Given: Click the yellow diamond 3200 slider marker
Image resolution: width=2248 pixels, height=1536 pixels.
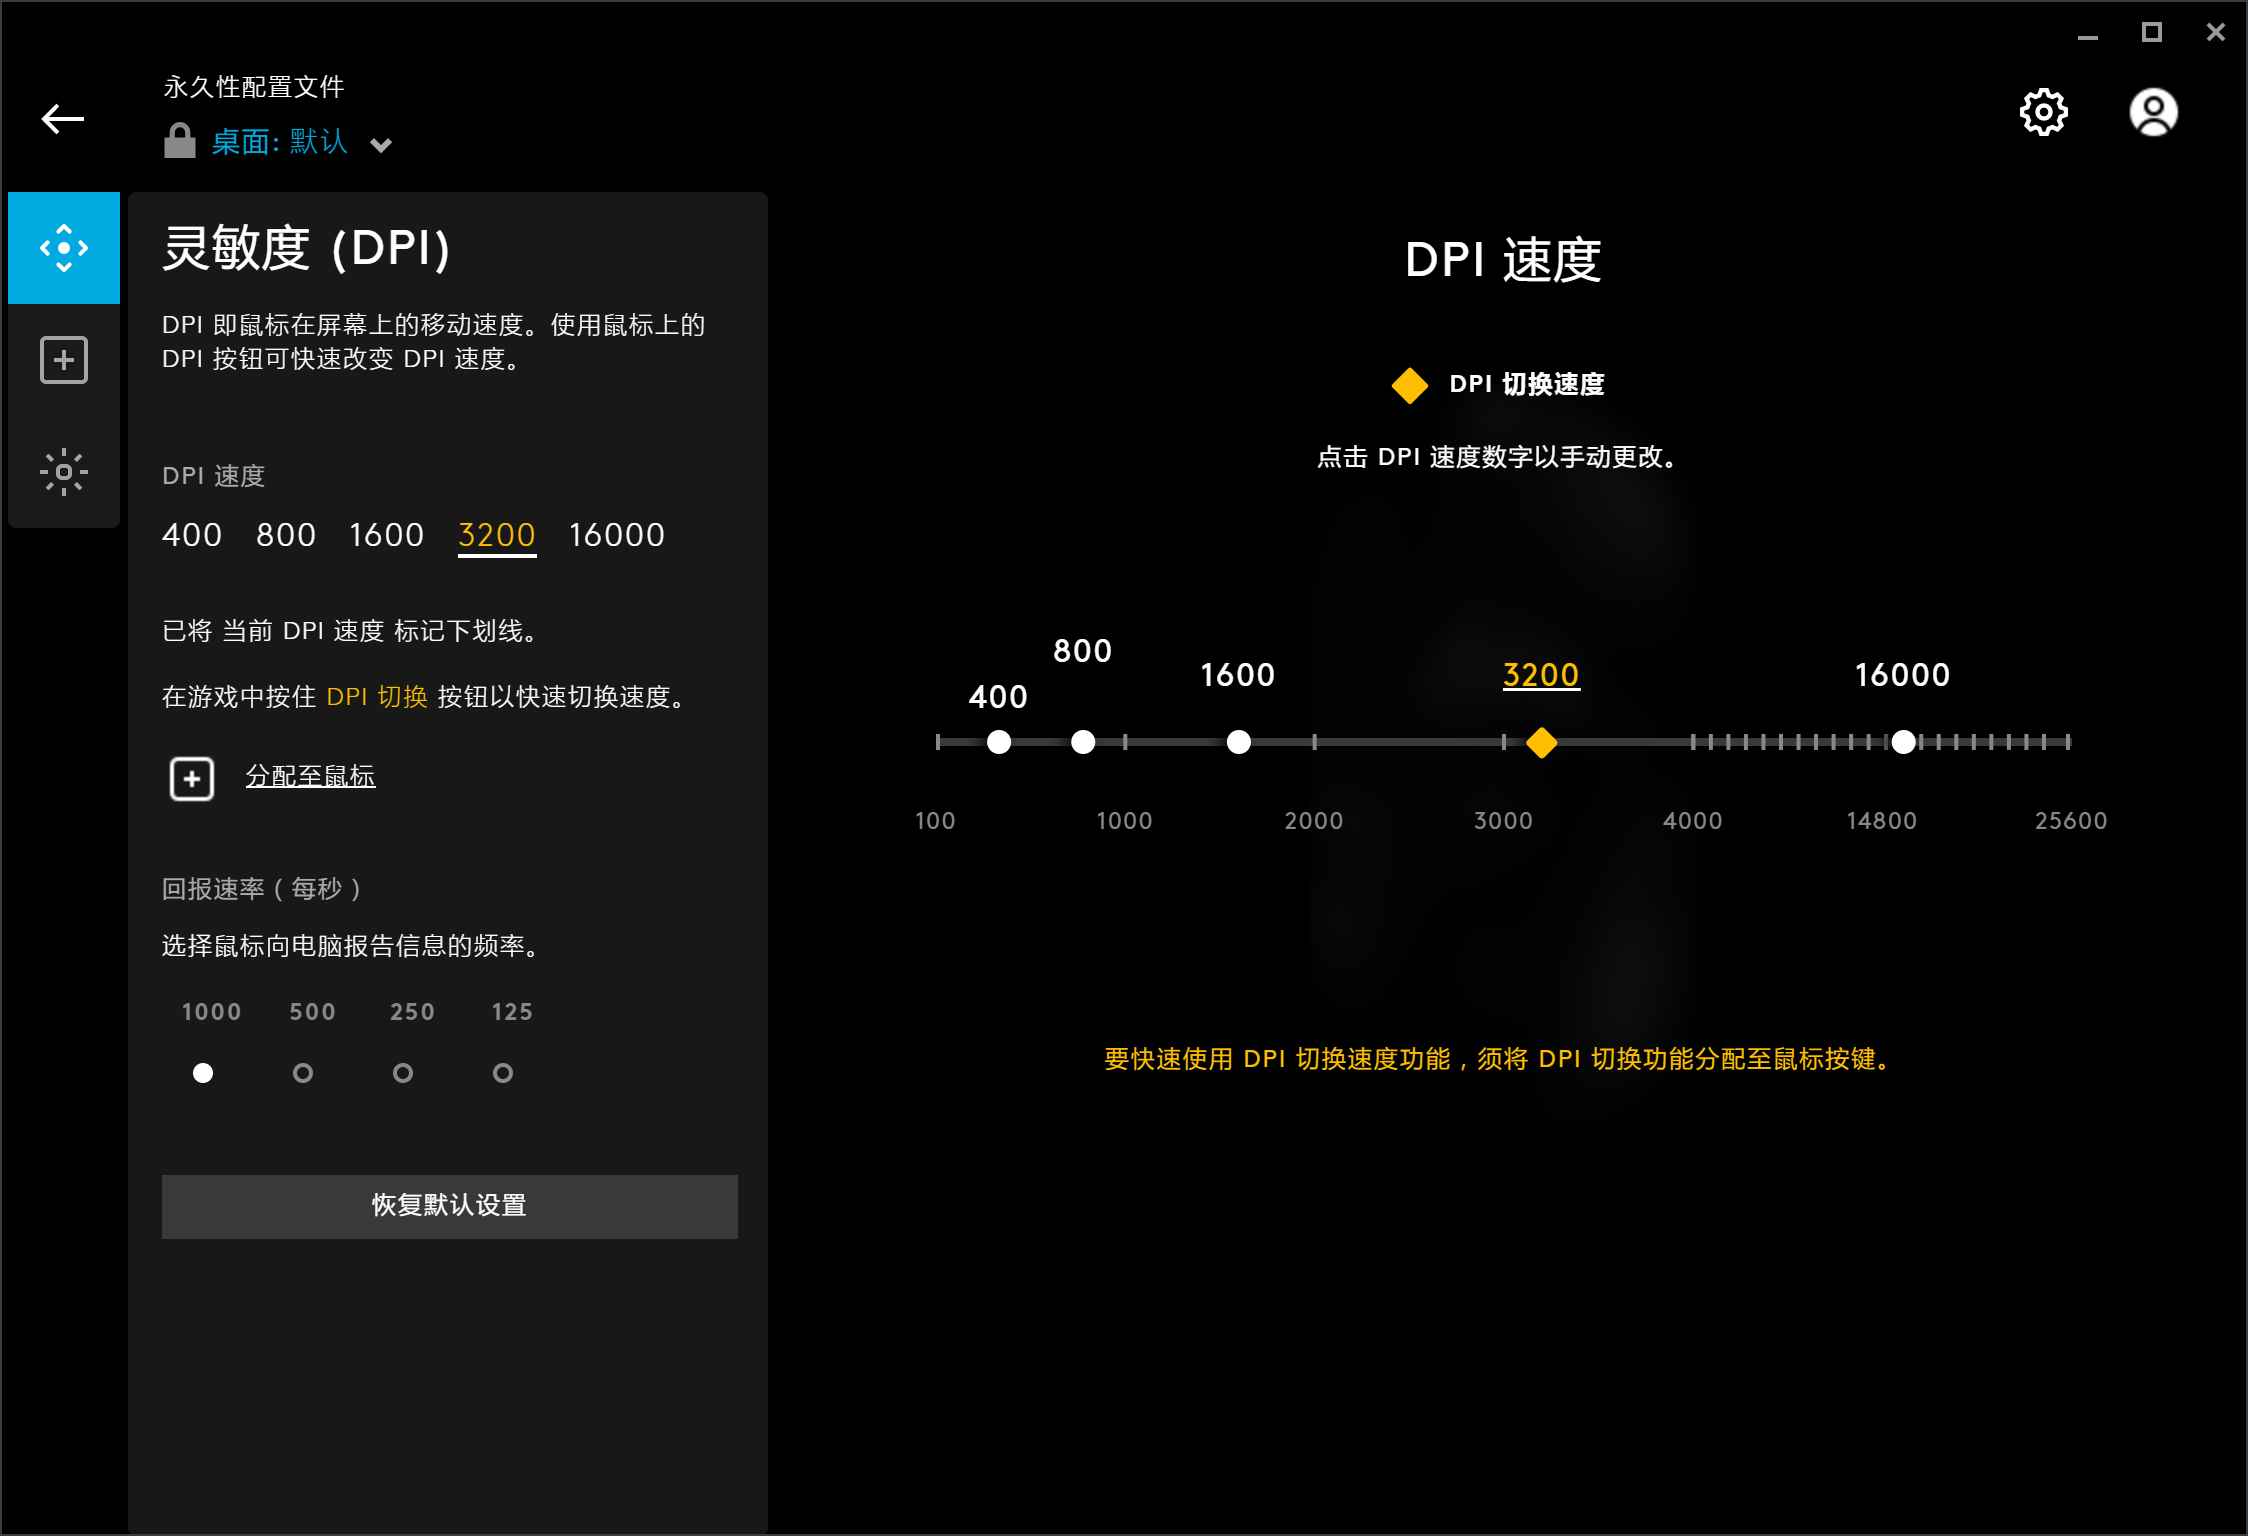Looking at the screenshot, I should [1542, 742].
